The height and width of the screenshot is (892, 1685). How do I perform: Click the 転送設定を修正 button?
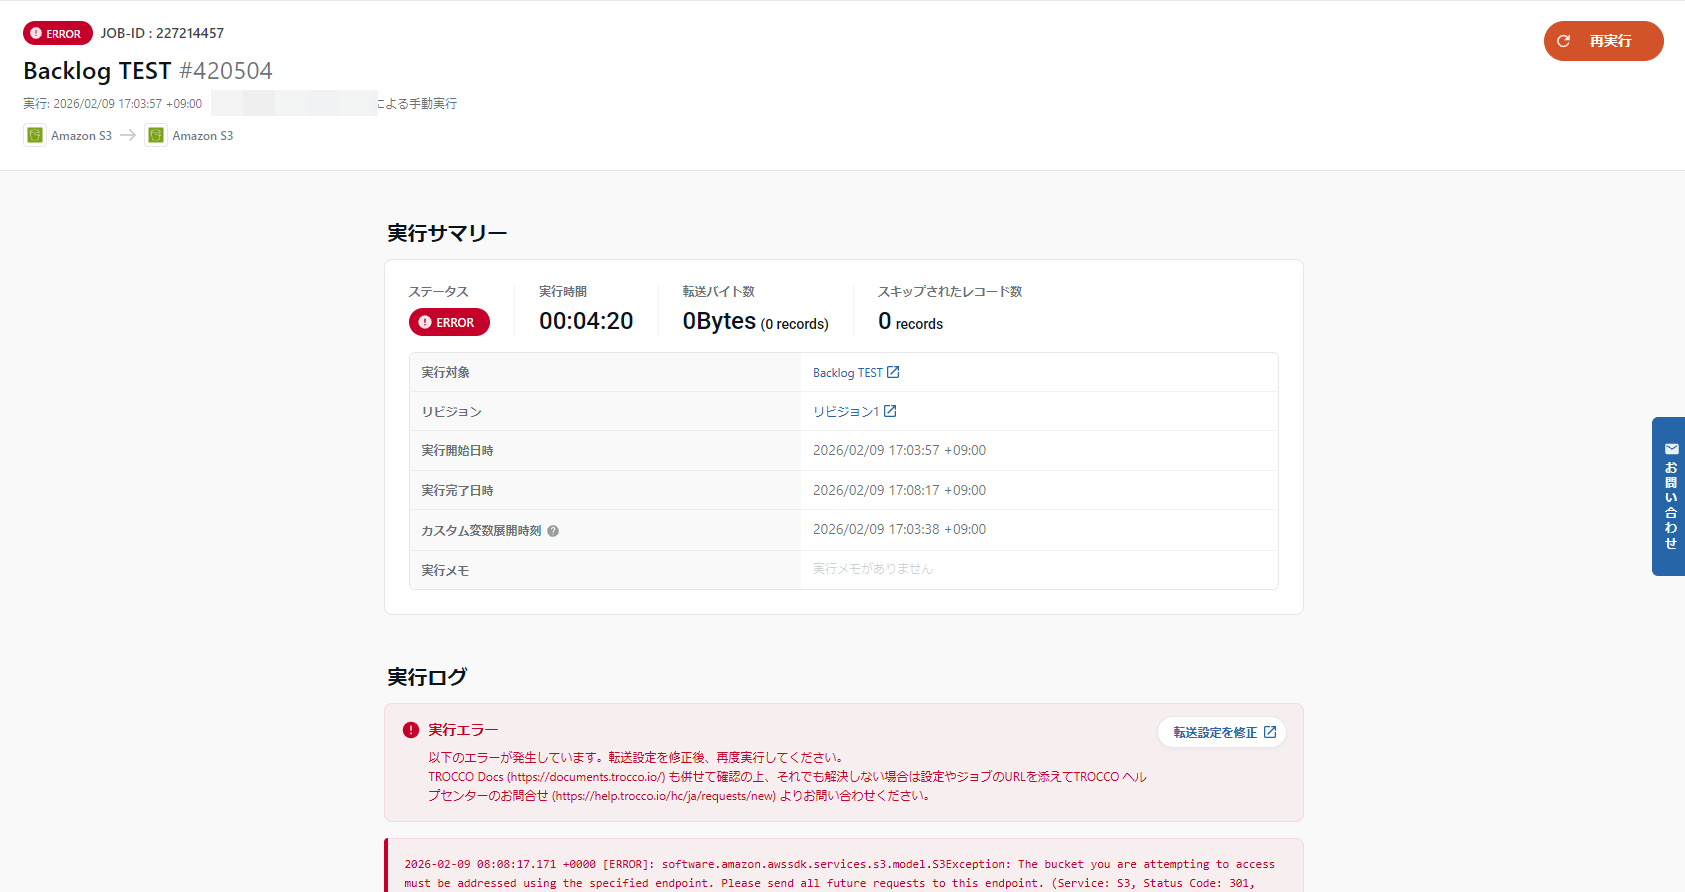1222,732
